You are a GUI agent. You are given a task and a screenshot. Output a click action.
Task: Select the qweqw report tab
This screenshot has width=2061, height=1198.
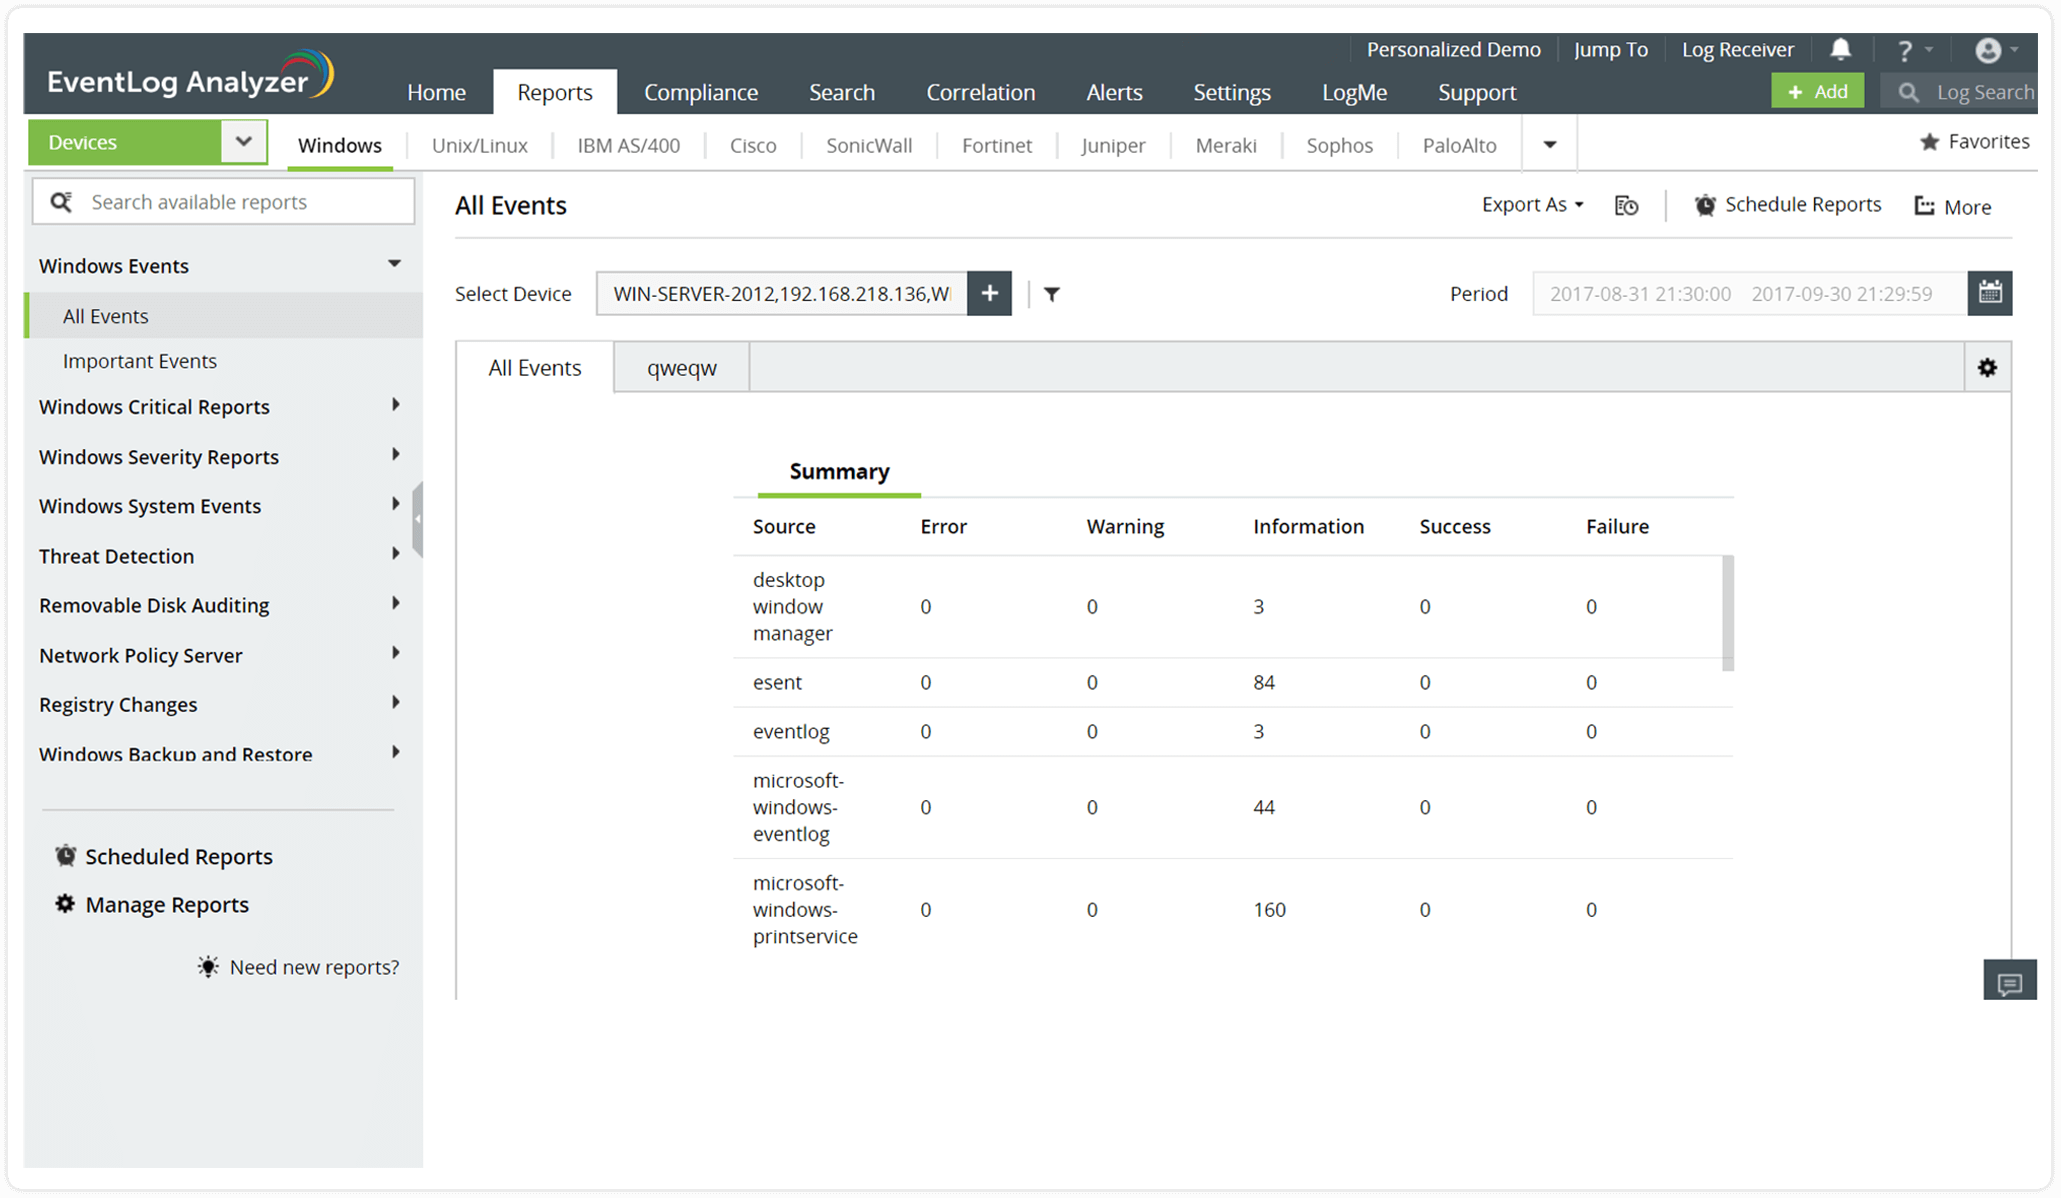point(681,368)
